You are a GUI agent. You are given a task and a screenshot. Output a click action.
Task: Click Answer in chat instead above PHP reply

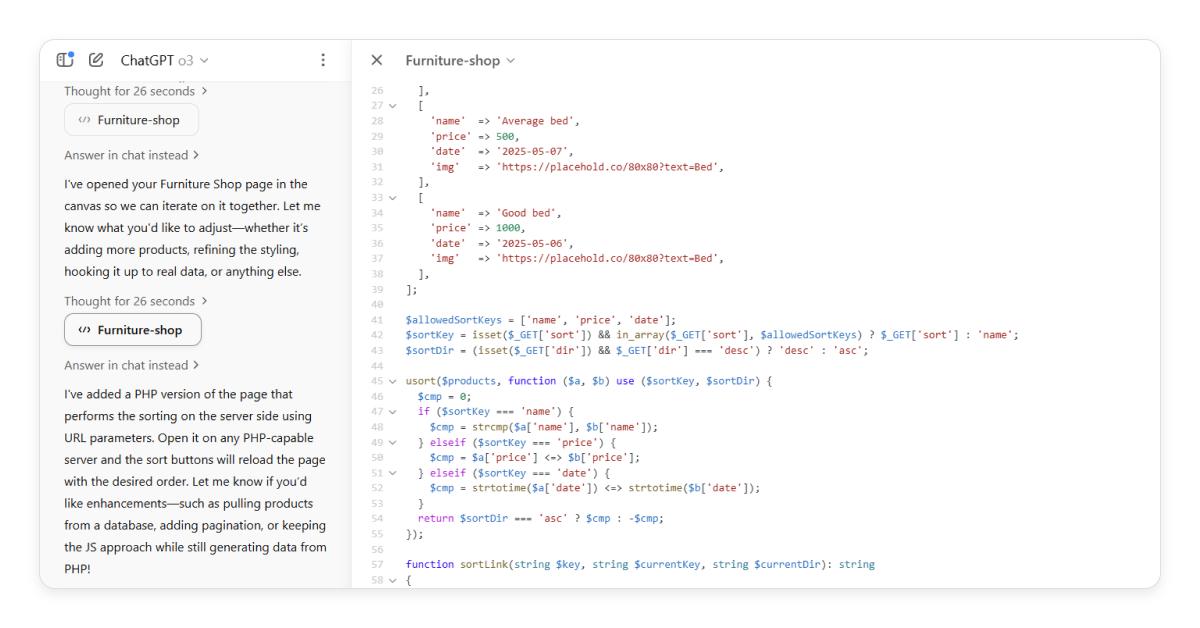131,365
